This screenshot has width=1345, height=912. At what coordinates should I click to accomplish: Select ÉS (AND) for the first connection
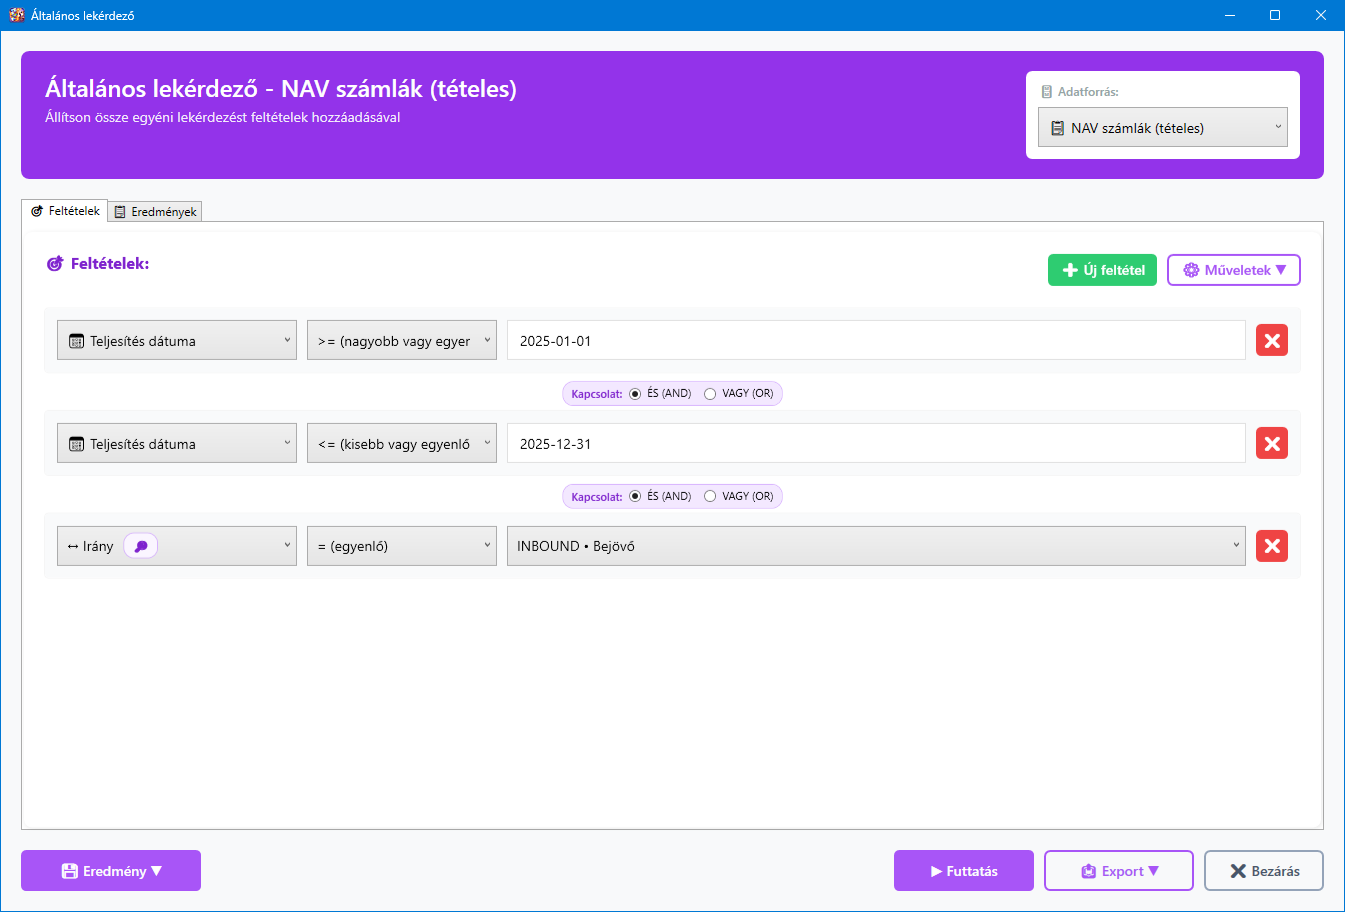coord(635,394)
